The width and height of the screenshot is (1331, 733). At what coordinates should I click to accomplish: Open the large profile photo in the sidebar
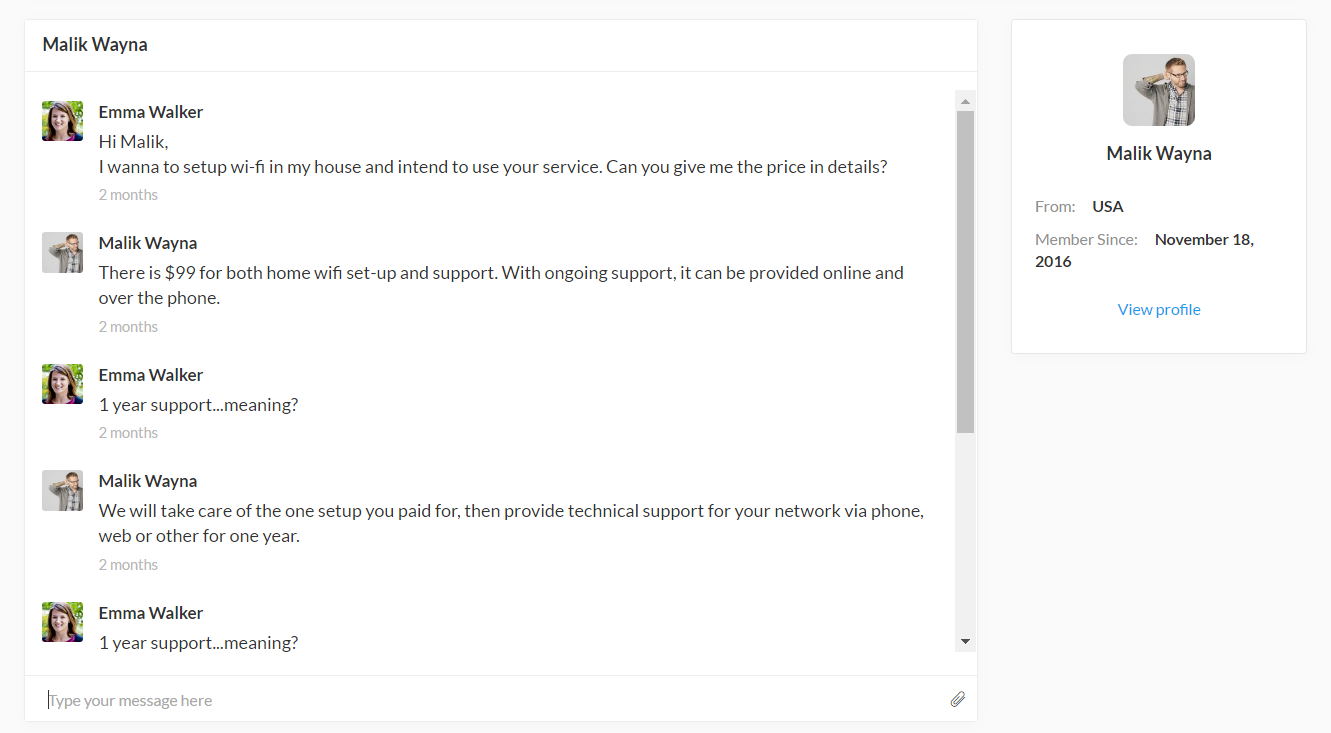click(1158, 90)
